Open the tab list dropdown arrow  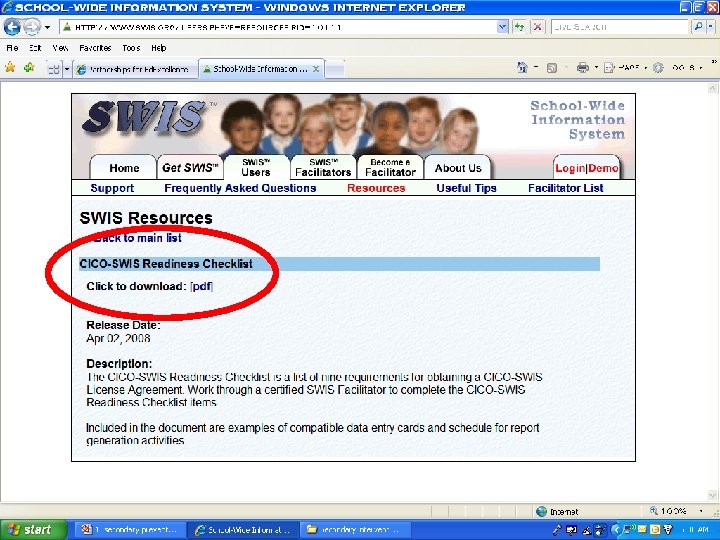click(x=67, y=69)
